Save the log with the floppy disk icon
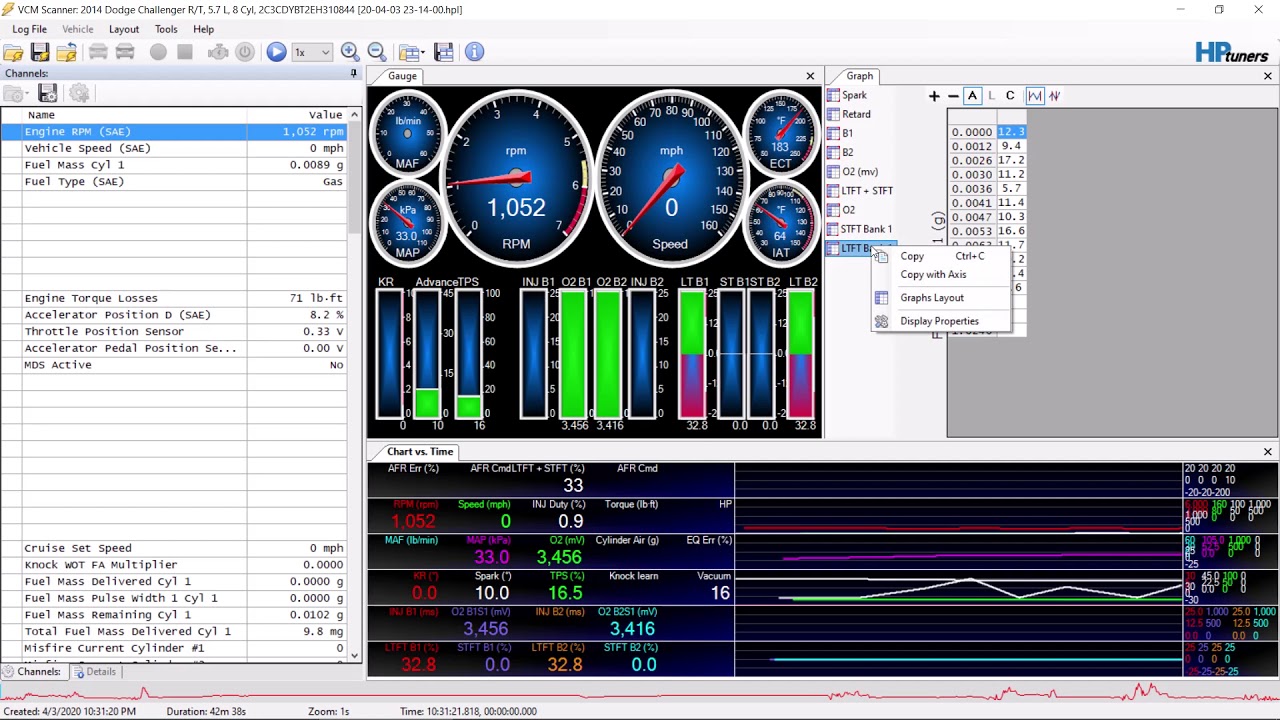Screen dimensions: 1280x720 coord(40,52)
